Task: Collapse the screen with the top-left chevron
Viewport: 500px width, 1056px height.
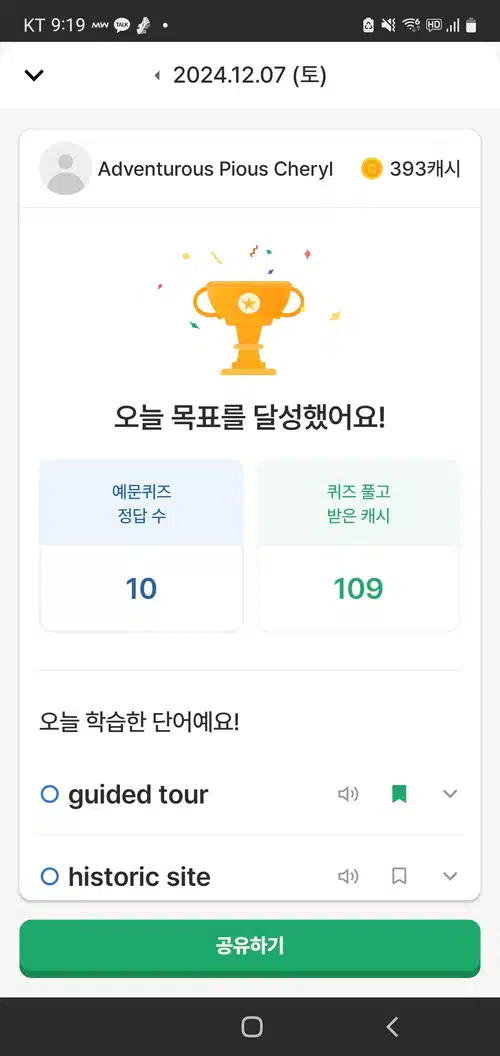Action: [x=34, y=75]
